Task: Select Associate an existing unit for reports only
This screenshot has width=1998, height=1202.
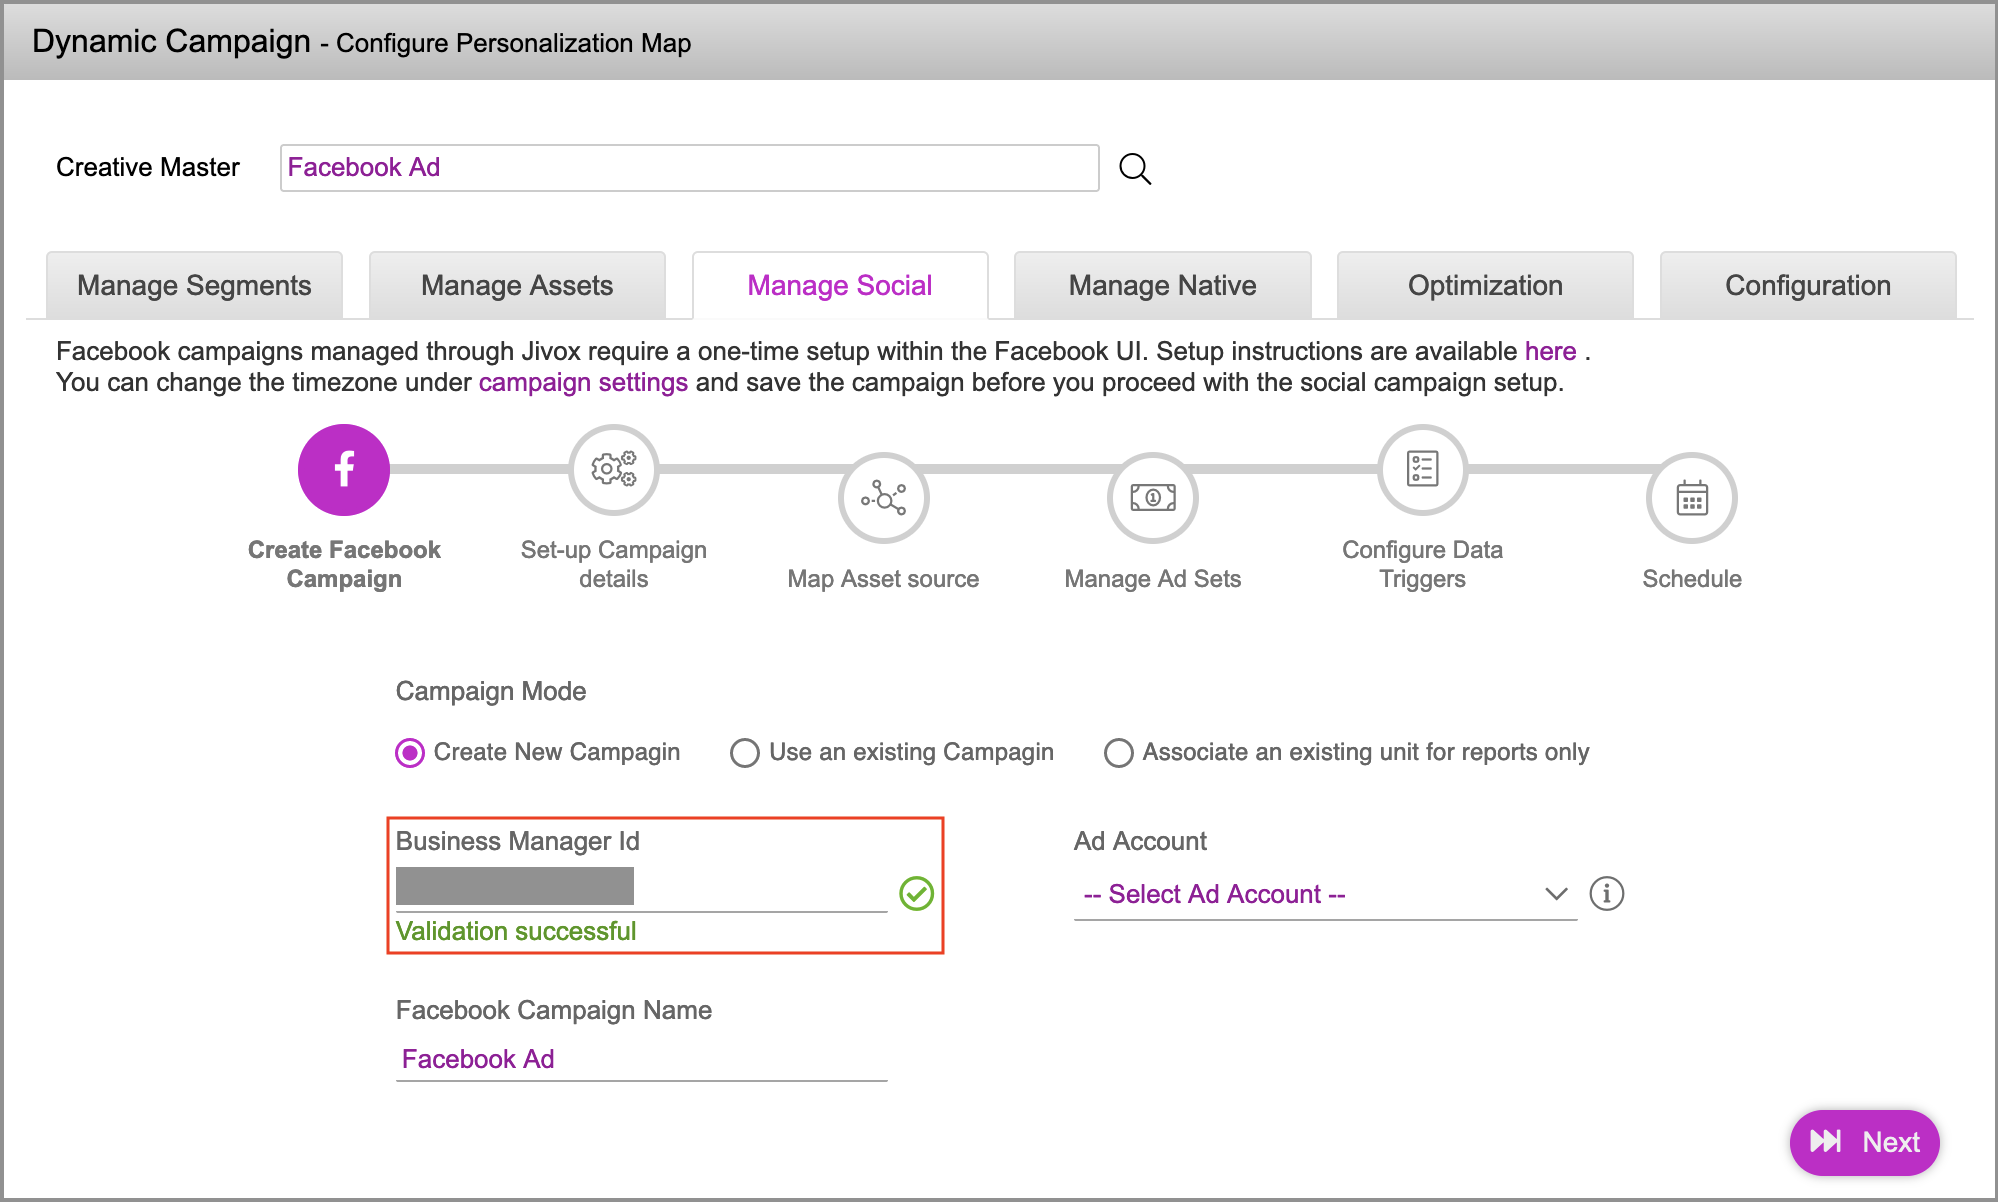Action: (x=1118, y=752)
